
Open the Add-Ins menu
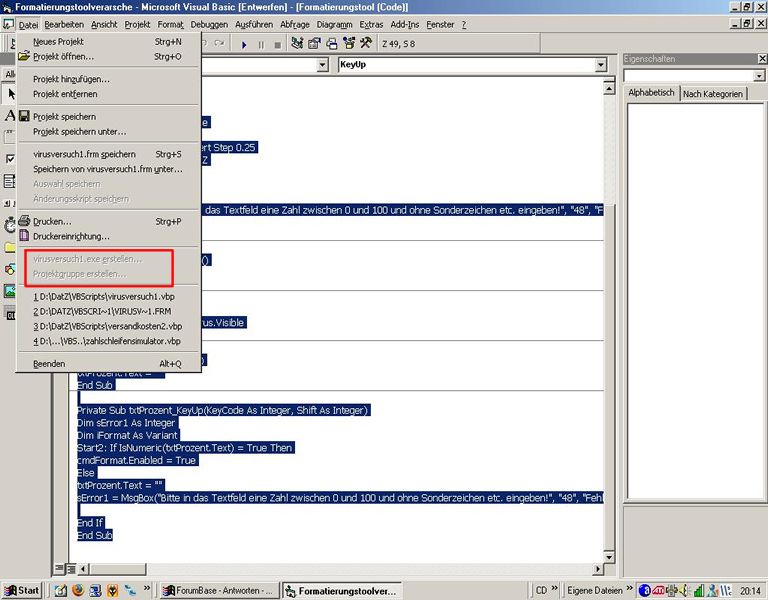tap(405, 24)
